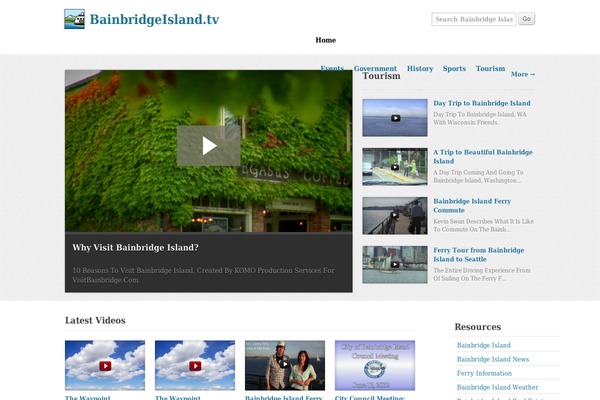The height and width of the screenshot is (400, 600).
Task: Open Day Trip to Bainbridge Island link
Action: tap(482, 103)
